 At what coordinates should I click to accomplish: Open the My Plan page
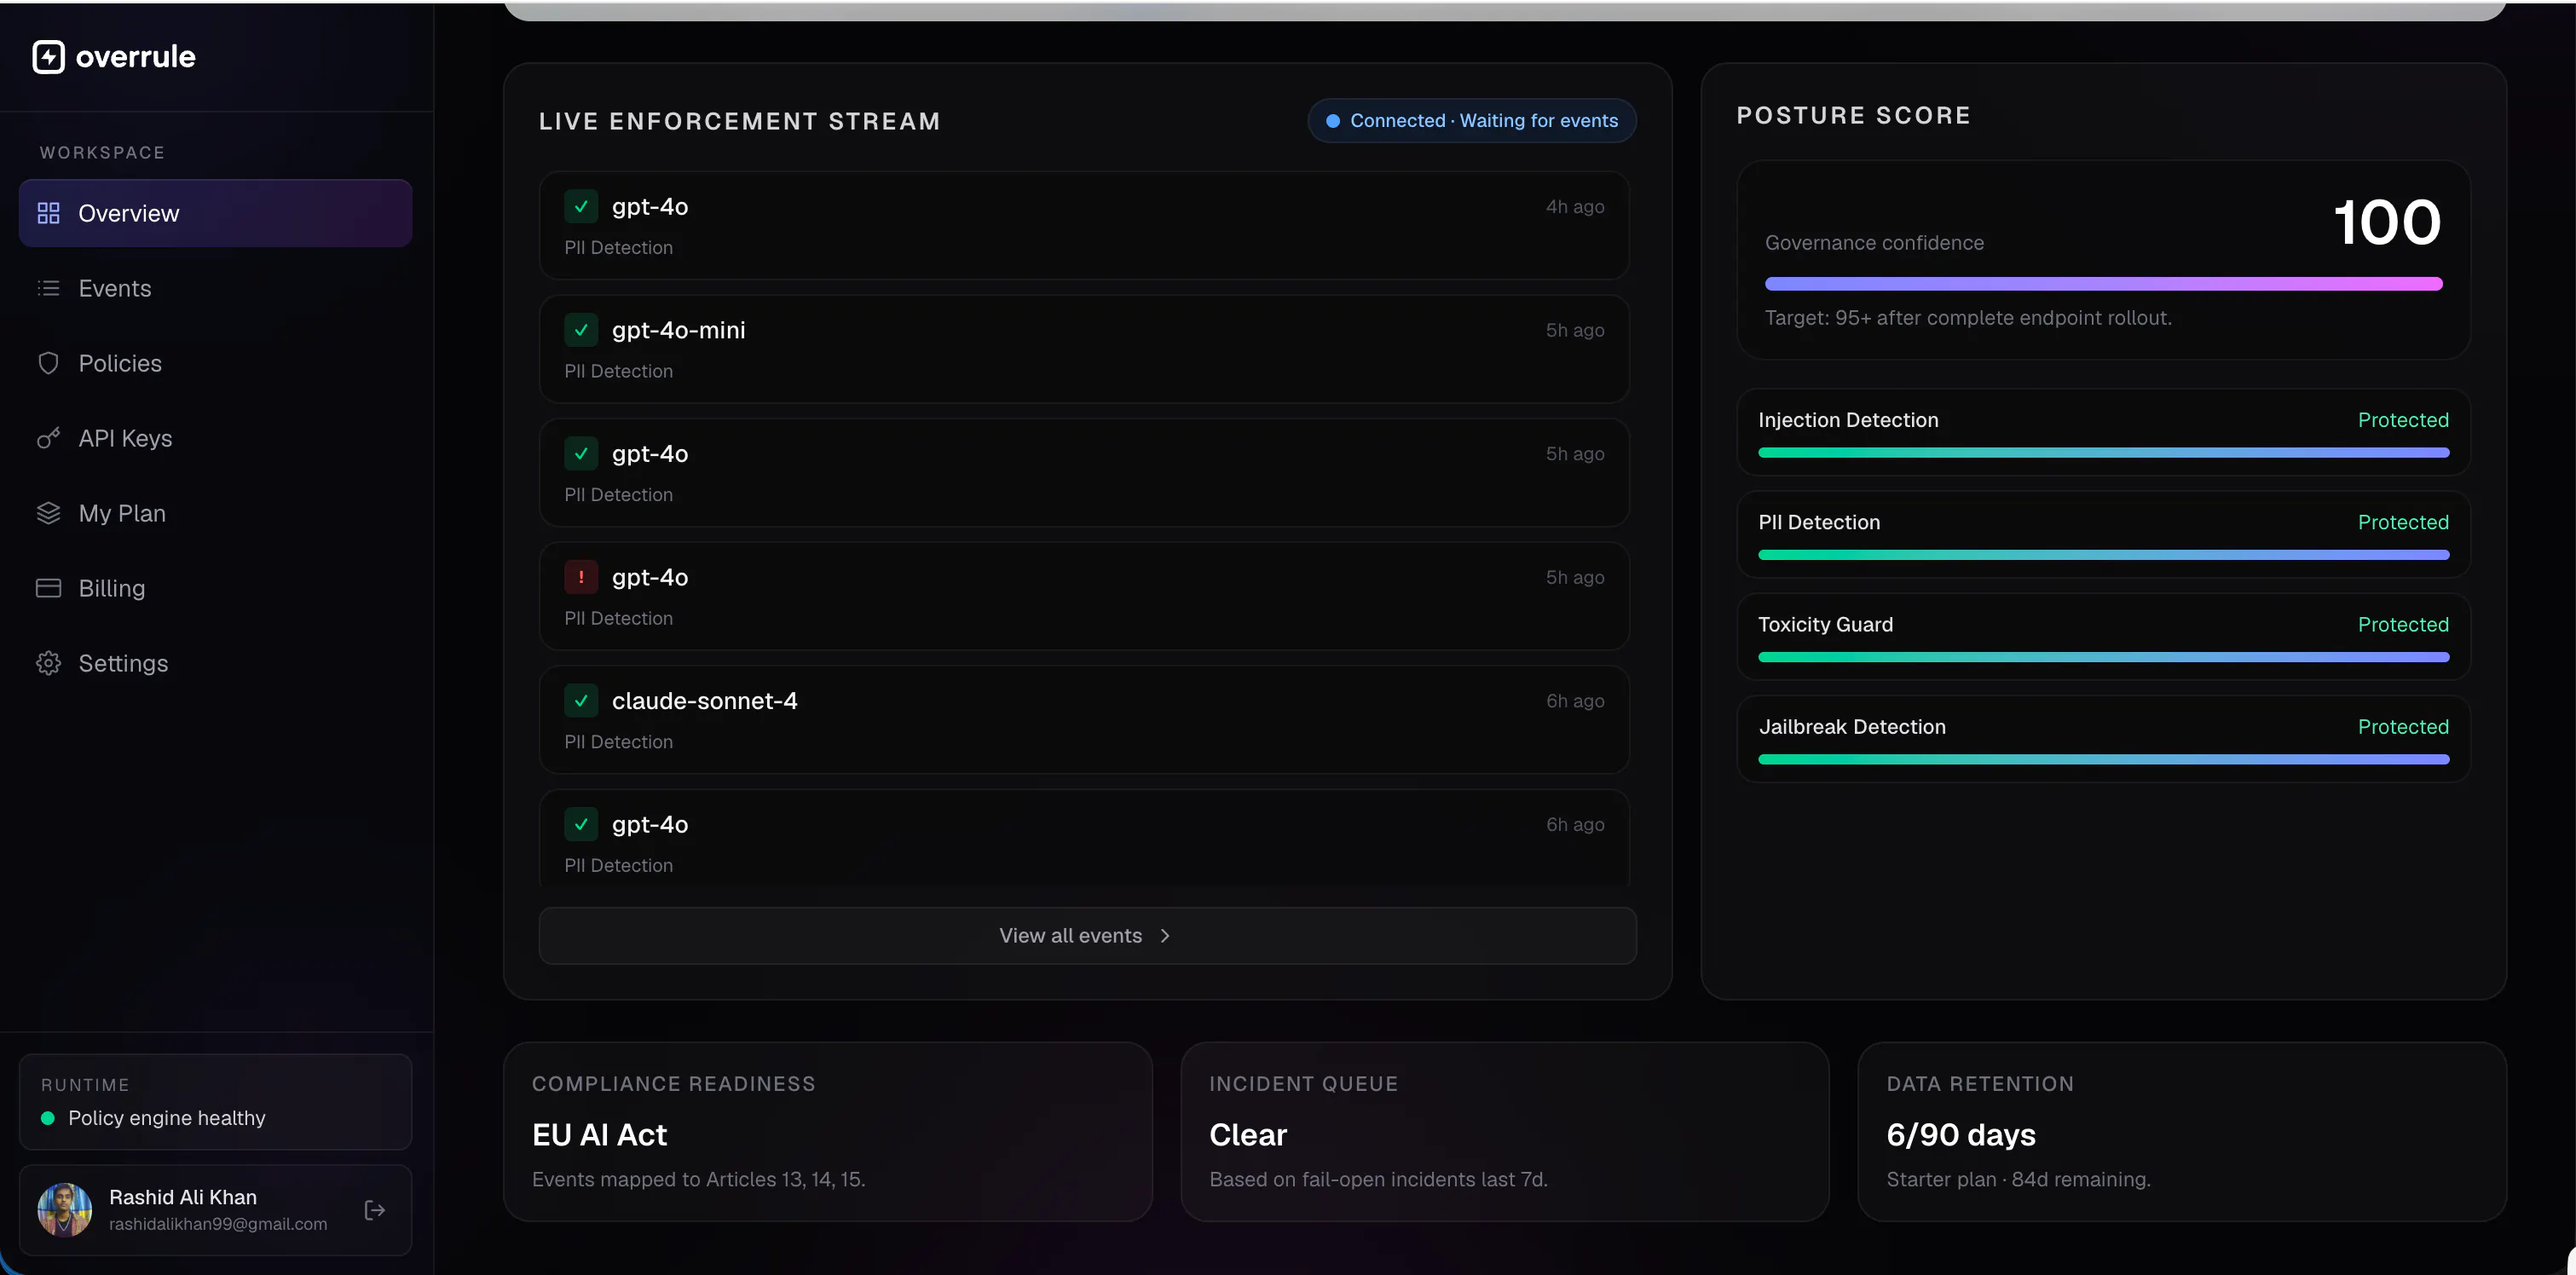click(215, 513)
